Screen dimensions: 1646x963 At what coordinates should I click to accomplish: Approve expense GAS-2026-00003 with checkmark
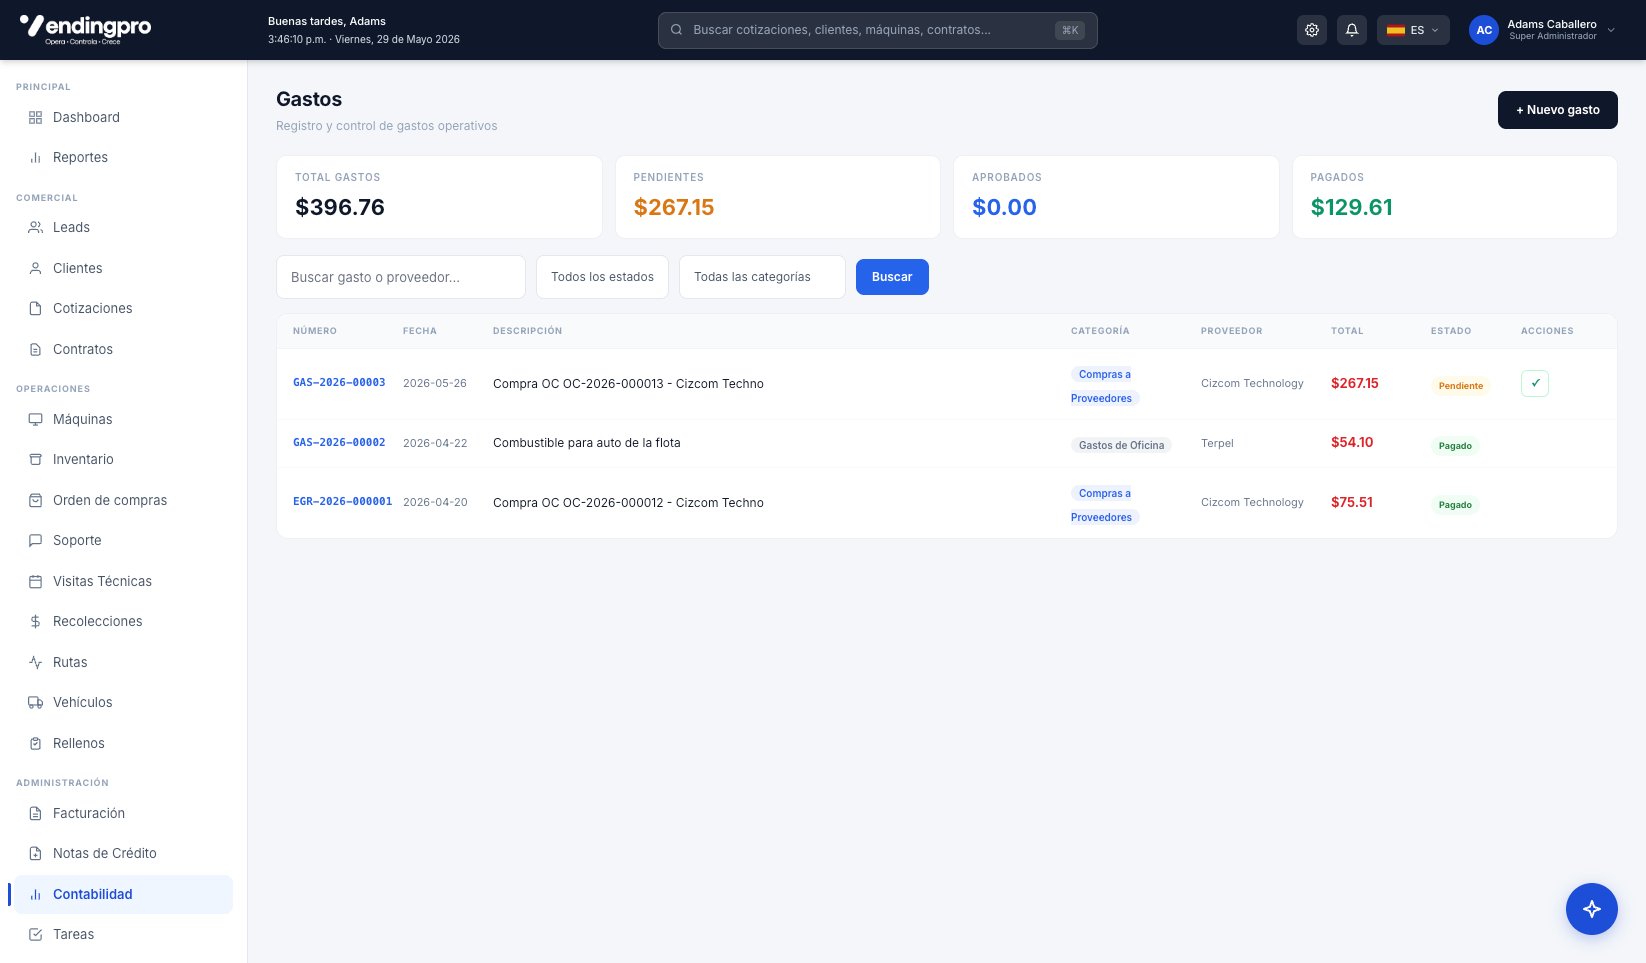tap(1535, 383)
